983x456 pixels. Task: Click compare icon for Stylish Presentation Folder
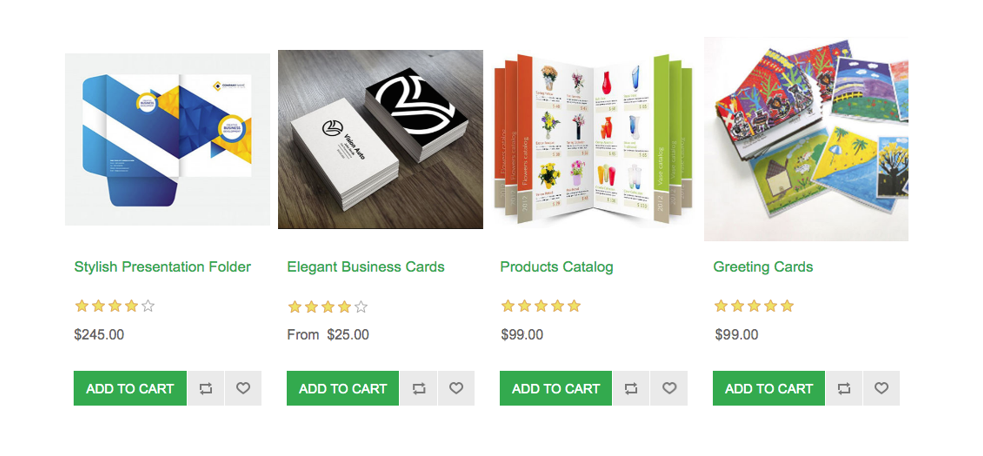click(206, 388)
